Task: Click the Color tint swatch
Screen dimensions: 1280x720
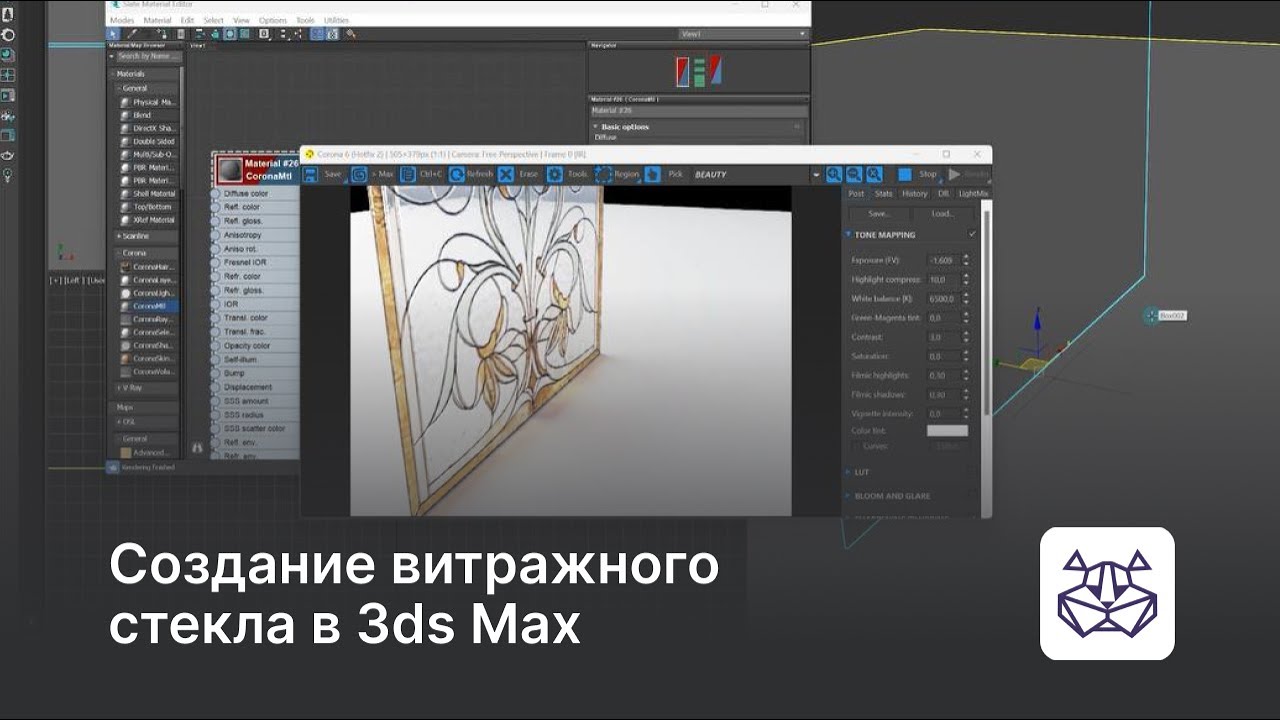Action: (947, 431)
